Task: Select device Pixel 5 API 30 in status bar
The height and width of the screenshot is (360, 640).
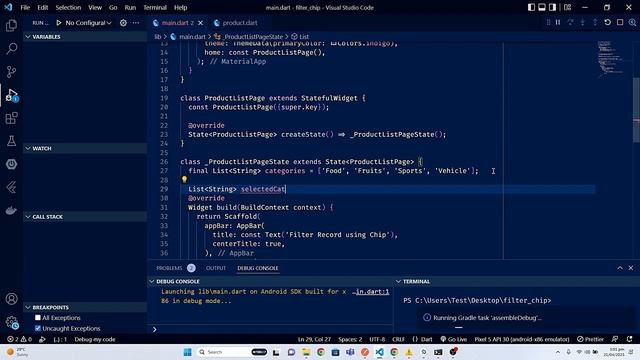Action: [522, 339]
